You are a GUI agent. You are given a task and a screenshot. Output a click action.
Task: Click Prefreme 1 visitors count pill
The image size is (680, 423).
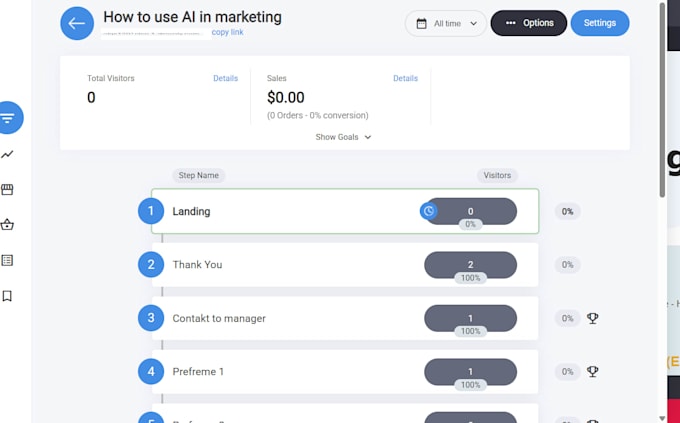pos(471,371)
